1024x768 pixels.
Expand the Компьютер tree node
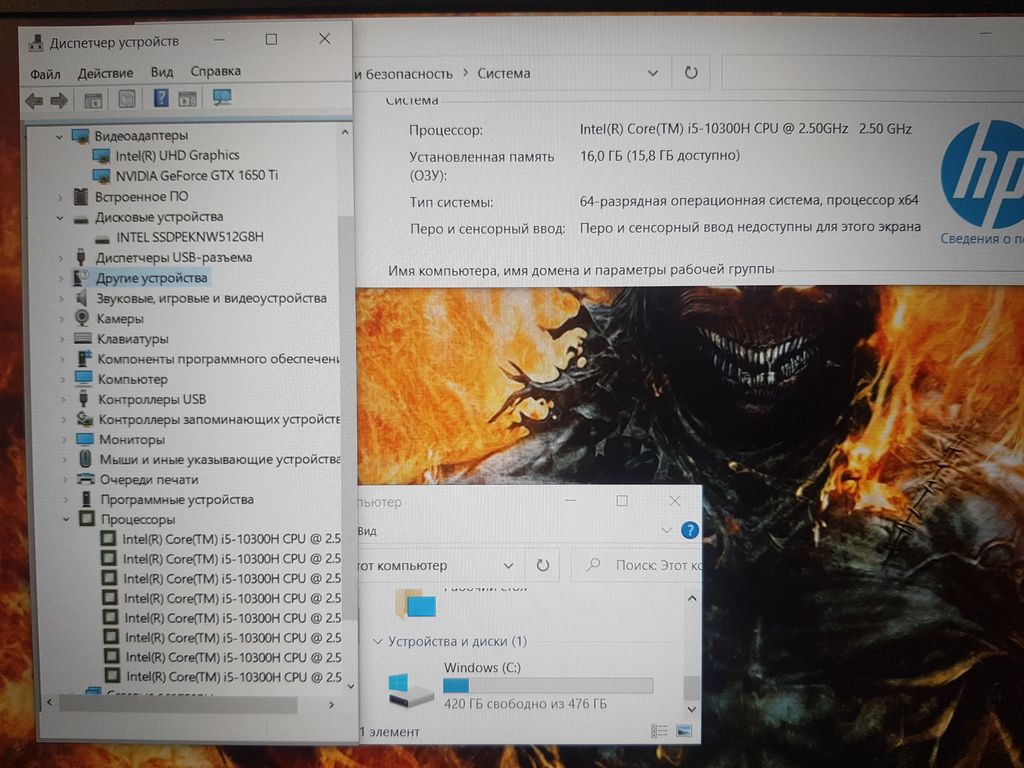click(63, 379)
